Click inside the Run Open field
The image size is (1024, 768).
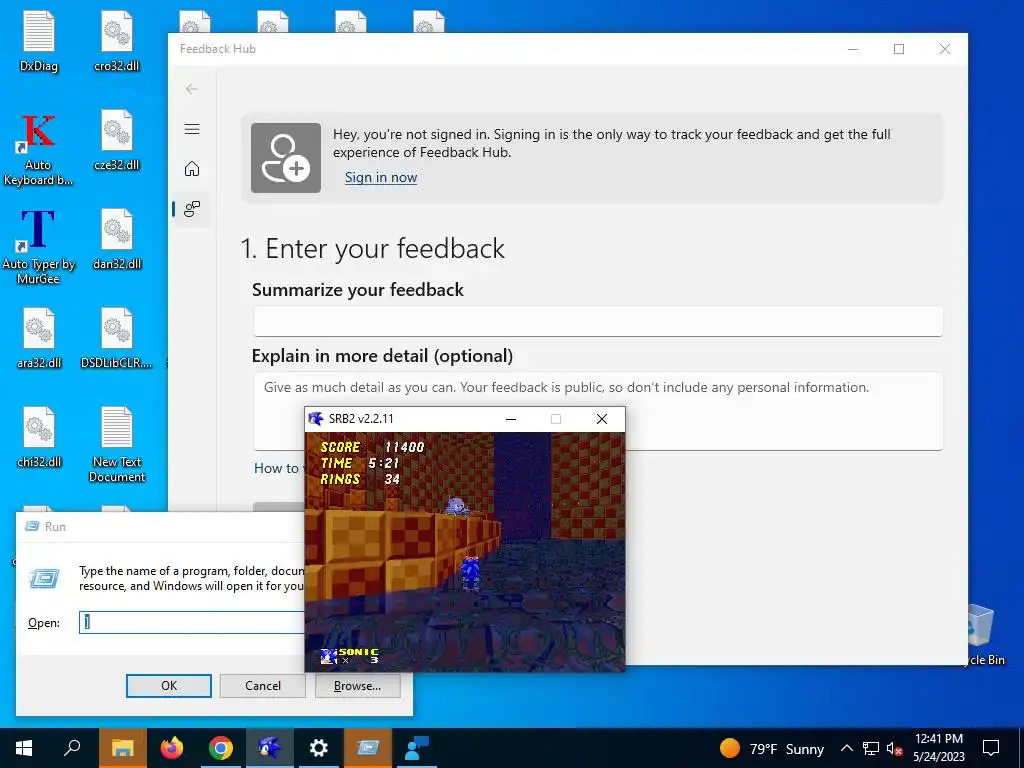[191, 622]
